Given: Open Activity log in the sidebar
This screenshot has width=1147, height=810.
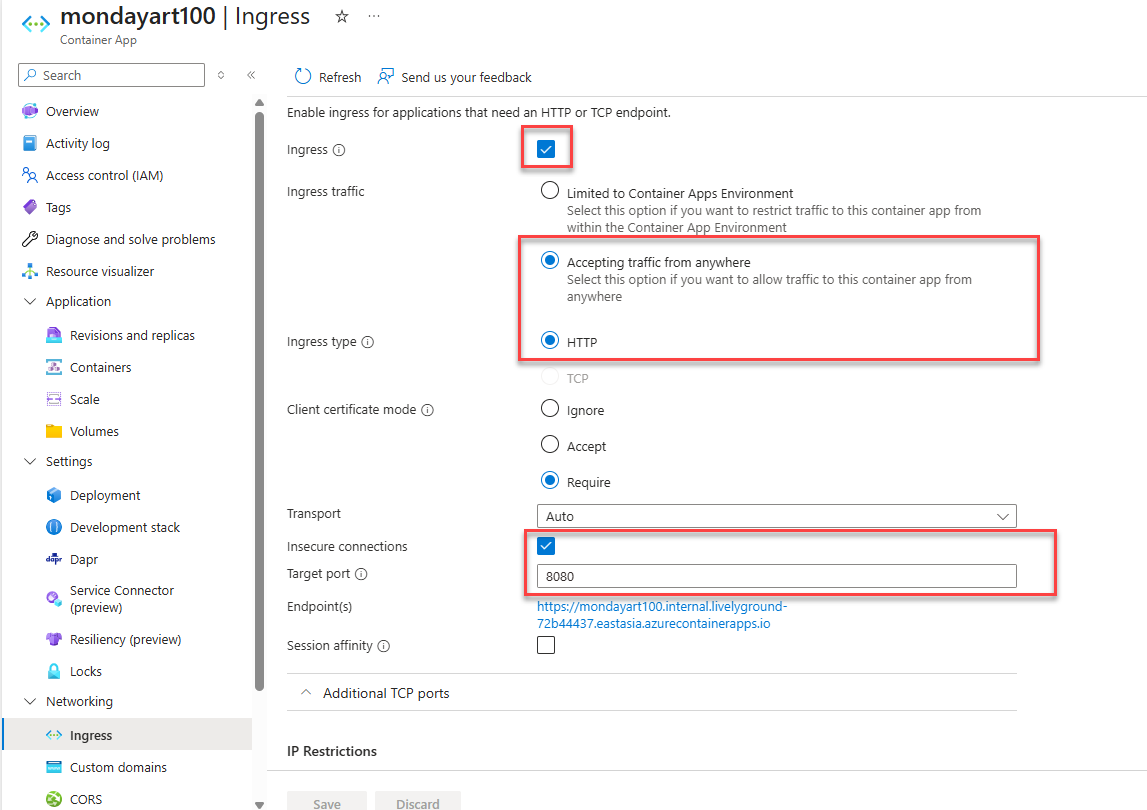Looking at the screenshot, I should tap(78, 143).
